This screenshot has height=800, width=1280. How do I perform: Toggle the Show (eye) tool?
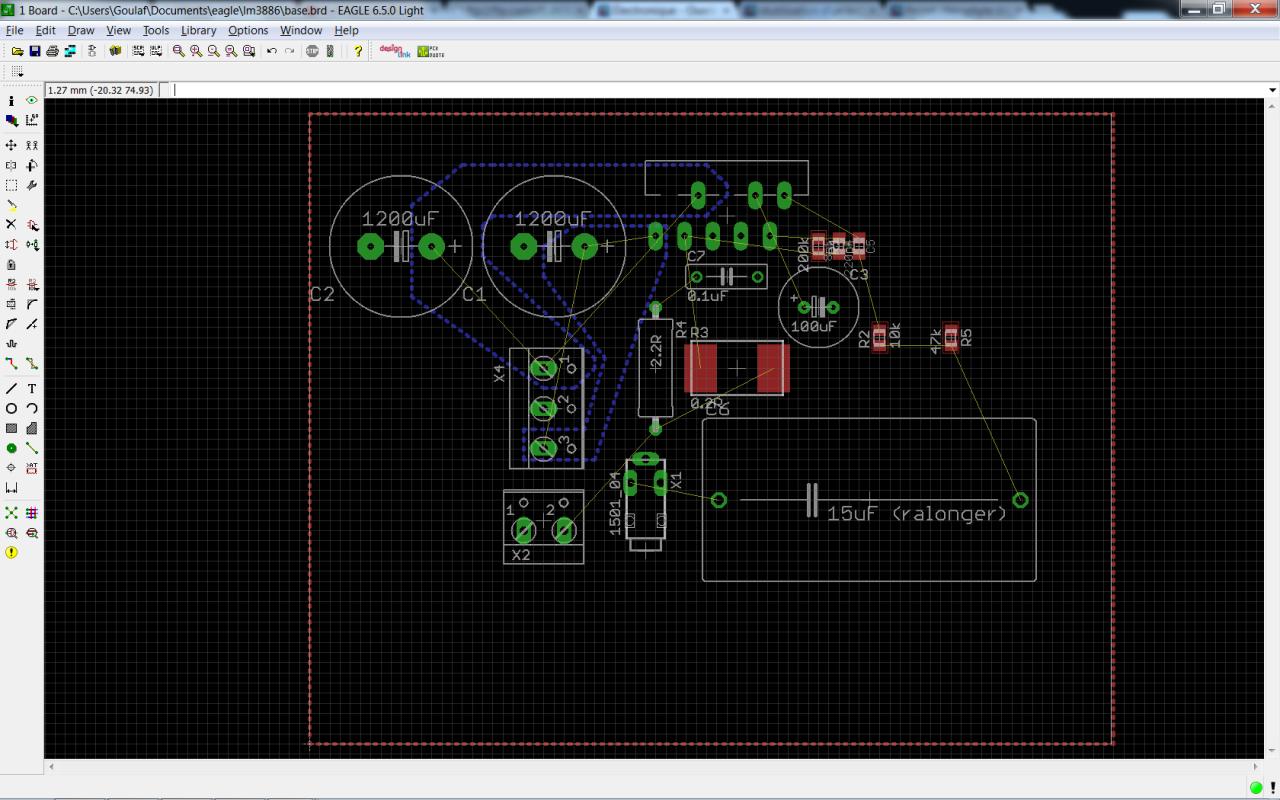pyautogui.click(x=32, y=101)
